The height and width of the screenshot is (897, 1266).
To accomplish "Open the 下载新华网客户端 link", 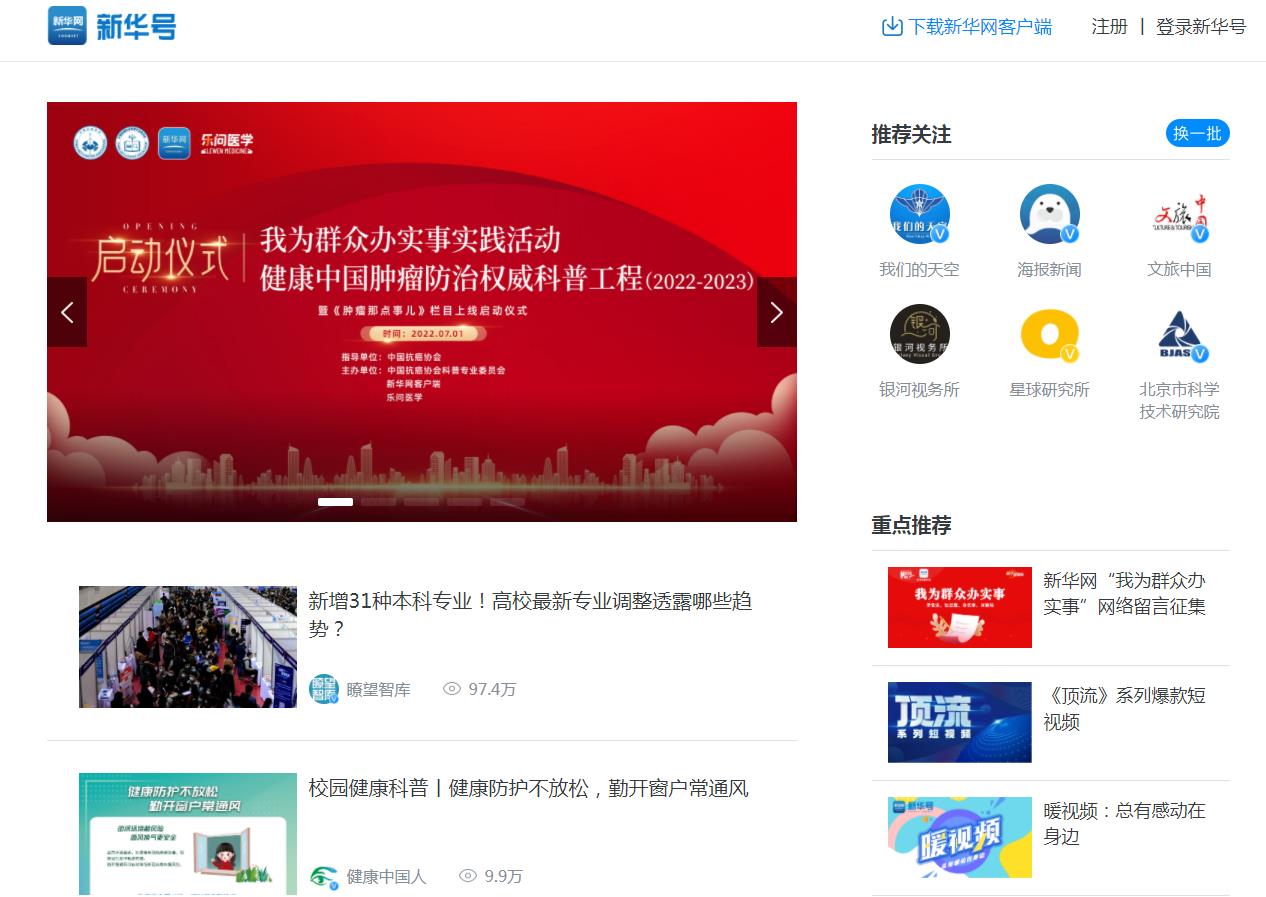I will (x=980, y=27).
